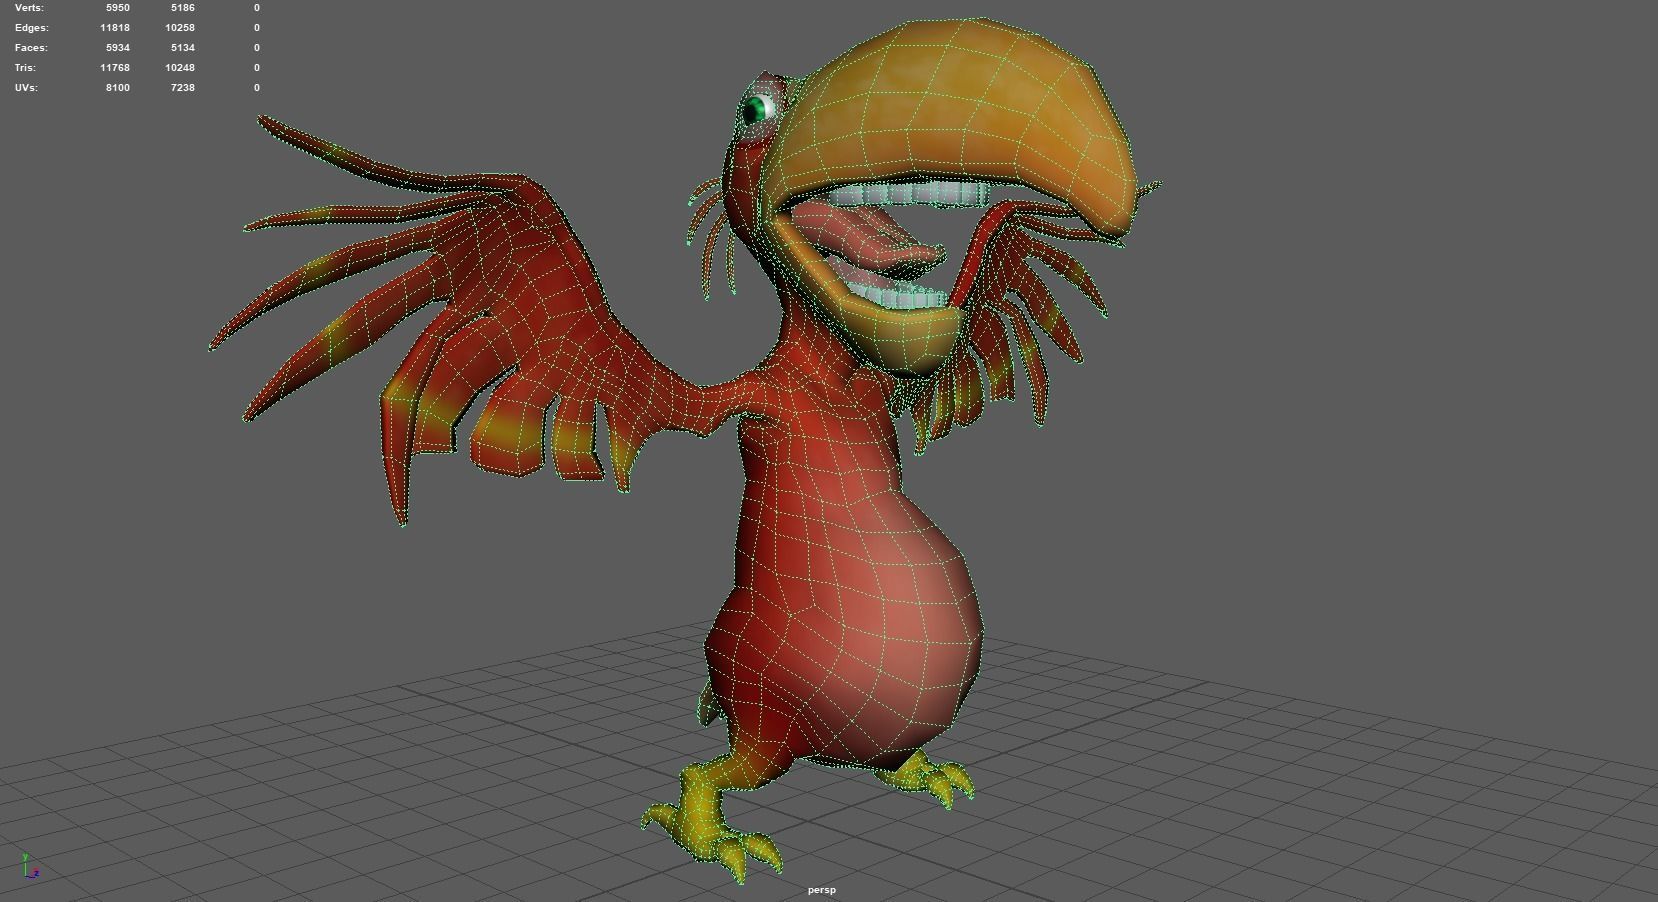Click the Edges total value 11818
Screen dimensions: 1658x902
115,28
